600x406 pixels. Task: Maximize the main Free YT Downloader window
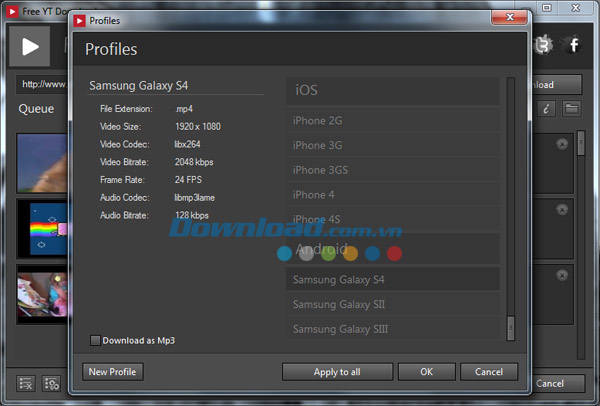547,8
